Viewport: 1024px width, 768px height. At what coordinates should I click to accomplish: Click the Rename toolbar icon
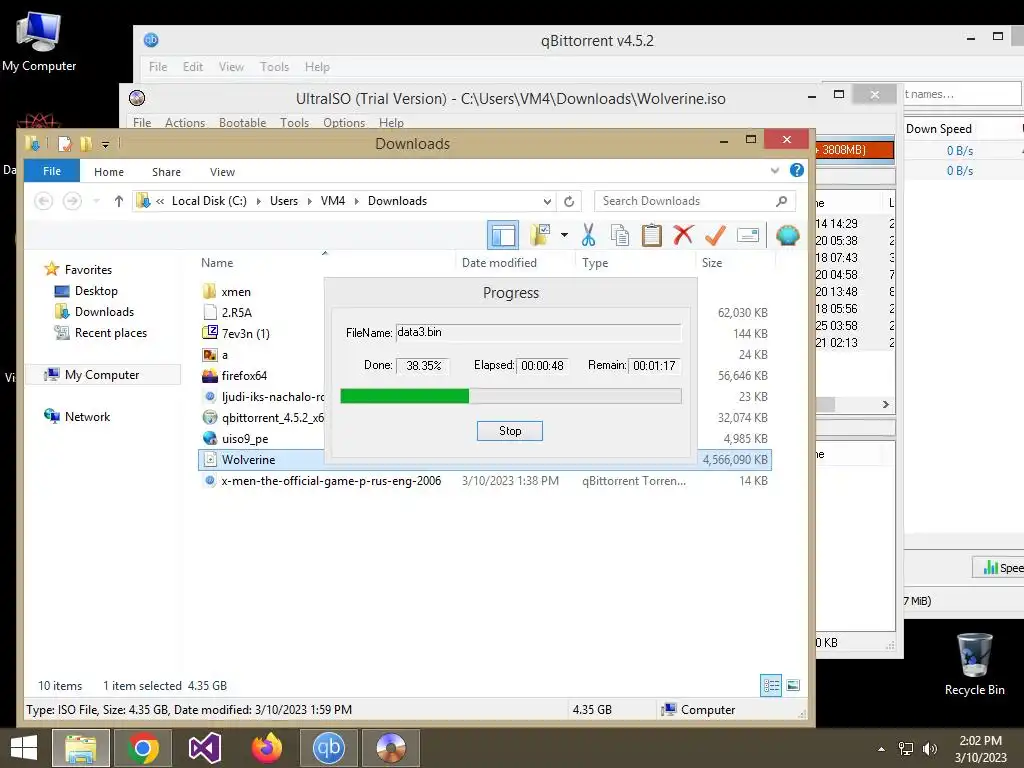tap(747, 235)
